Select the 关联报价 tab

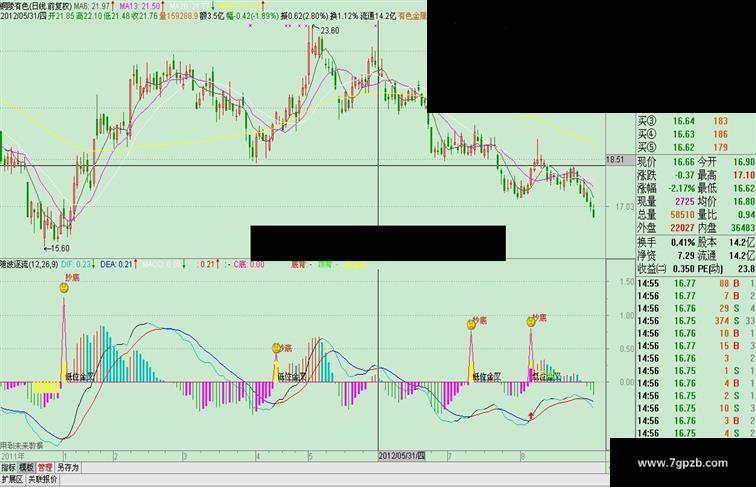click(x=42, y=480)
